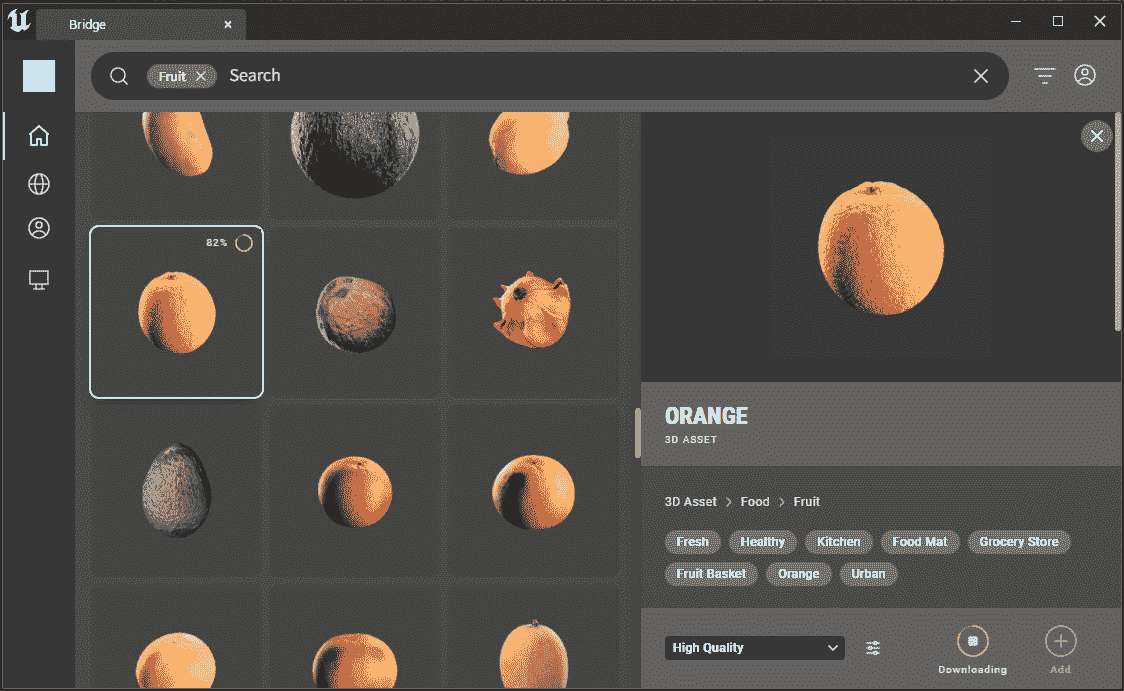Click the Fruit Basket tag link
1124x691 pixels.
click(x=711, y=573)
